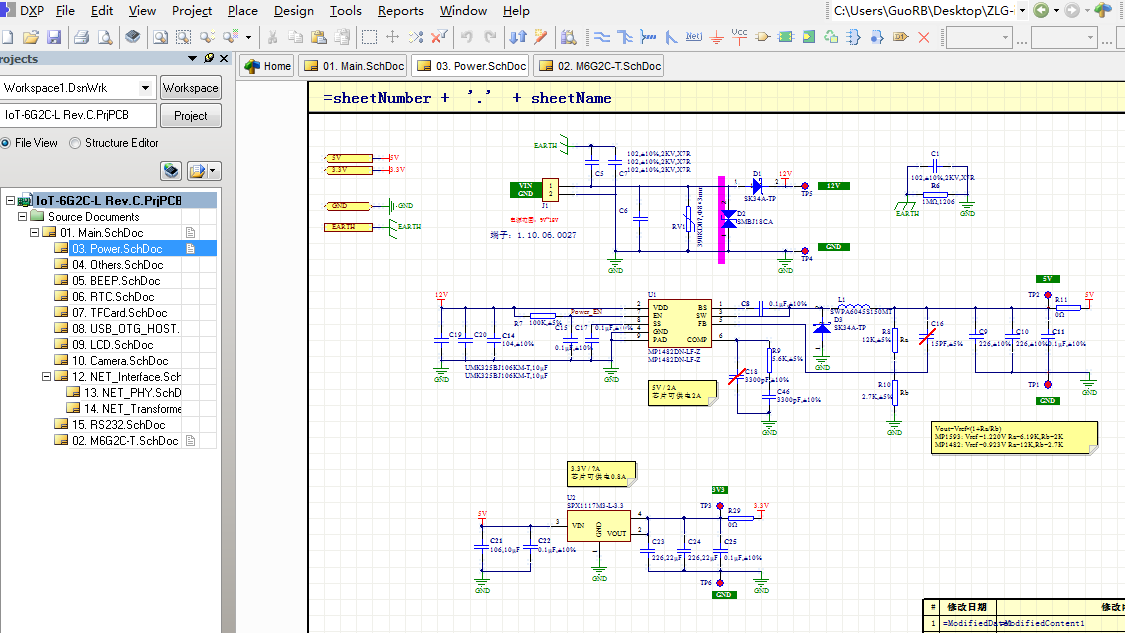Collapse the IoT-6G2C-L Rev.C.PrjPCB project node
1125x633 pixels.
click(x=10, y=200)
